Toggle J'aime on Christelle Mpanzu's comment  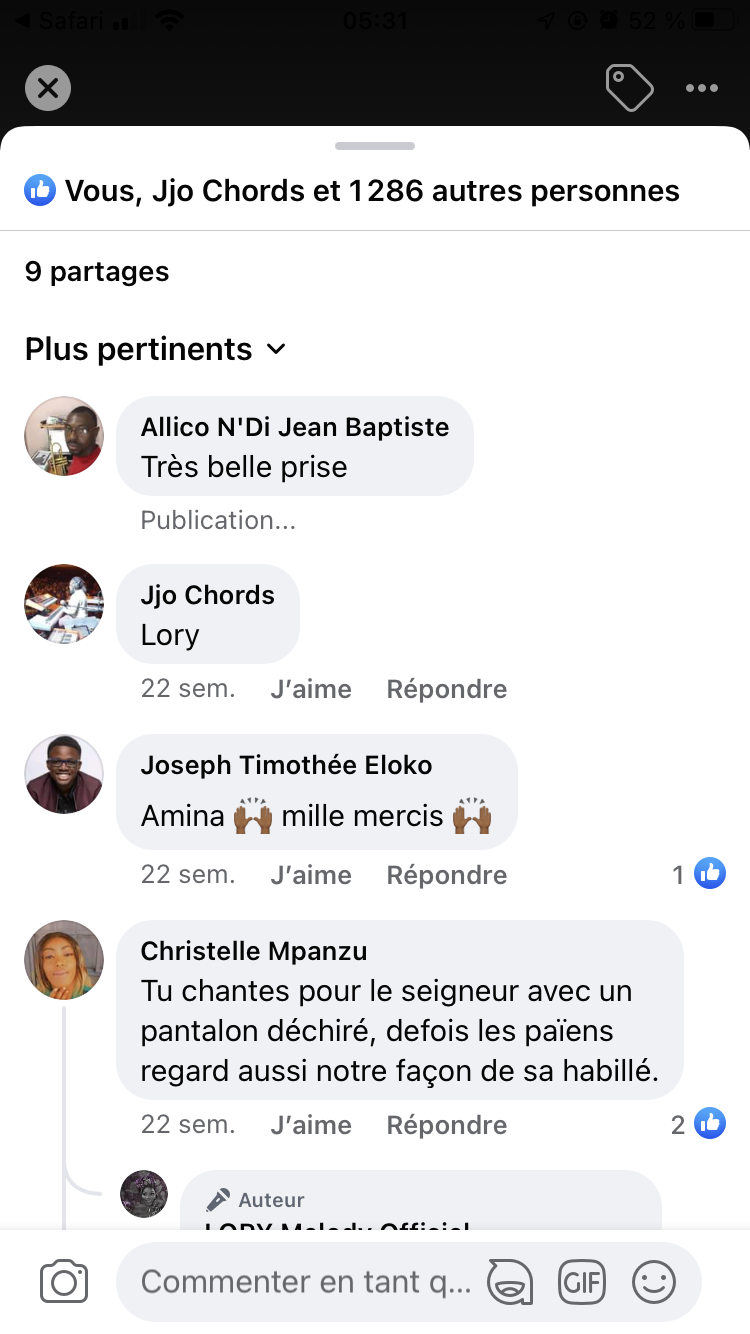click(x=311, y=1125)
